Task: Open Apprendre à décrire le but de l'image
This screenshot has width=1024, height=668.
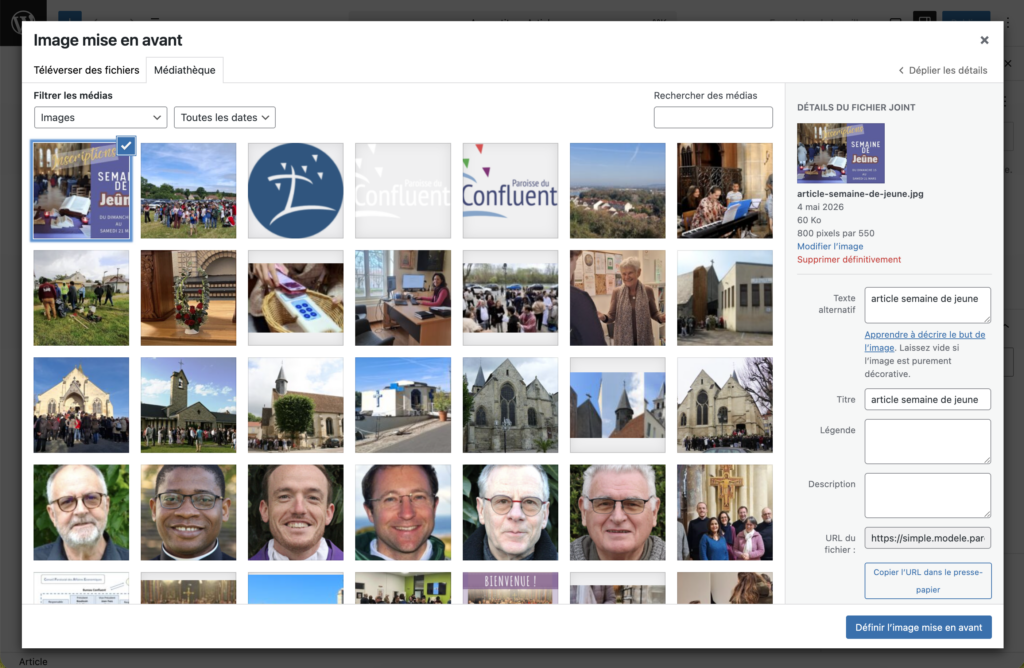Action: [x=924, y=341]
